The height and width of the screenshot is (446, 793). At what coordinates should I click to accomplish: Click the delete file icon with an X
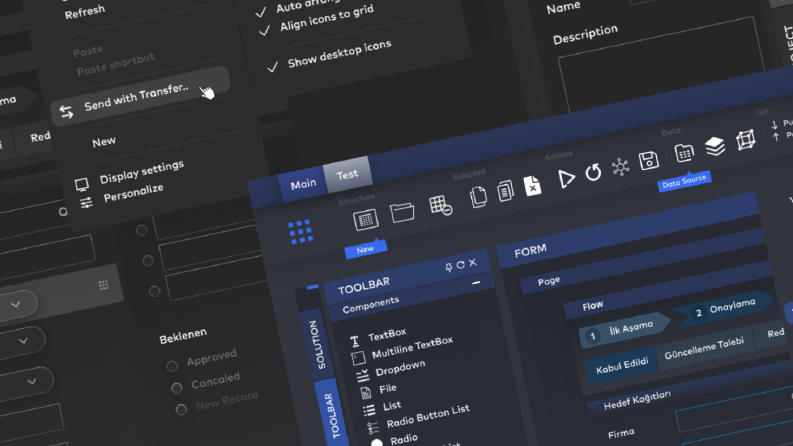point(532,186)
